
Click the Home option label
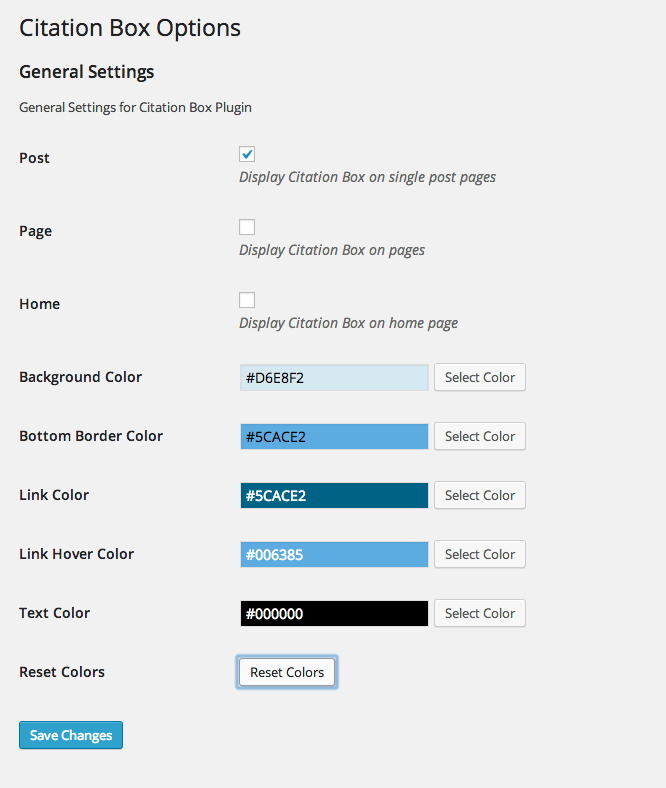pos(40,304)
